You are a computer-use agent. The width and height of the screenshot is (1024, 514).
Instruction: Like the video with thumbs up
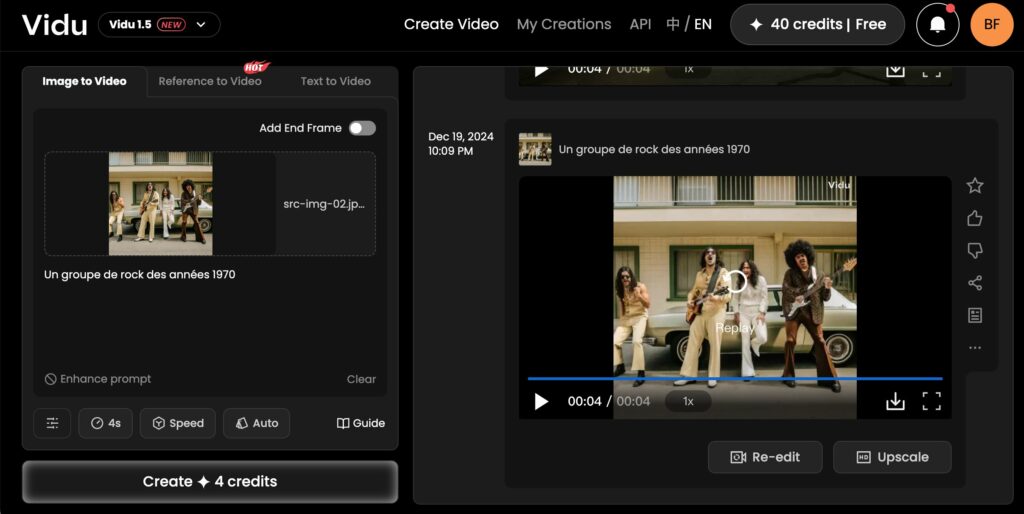pos(975,218)
